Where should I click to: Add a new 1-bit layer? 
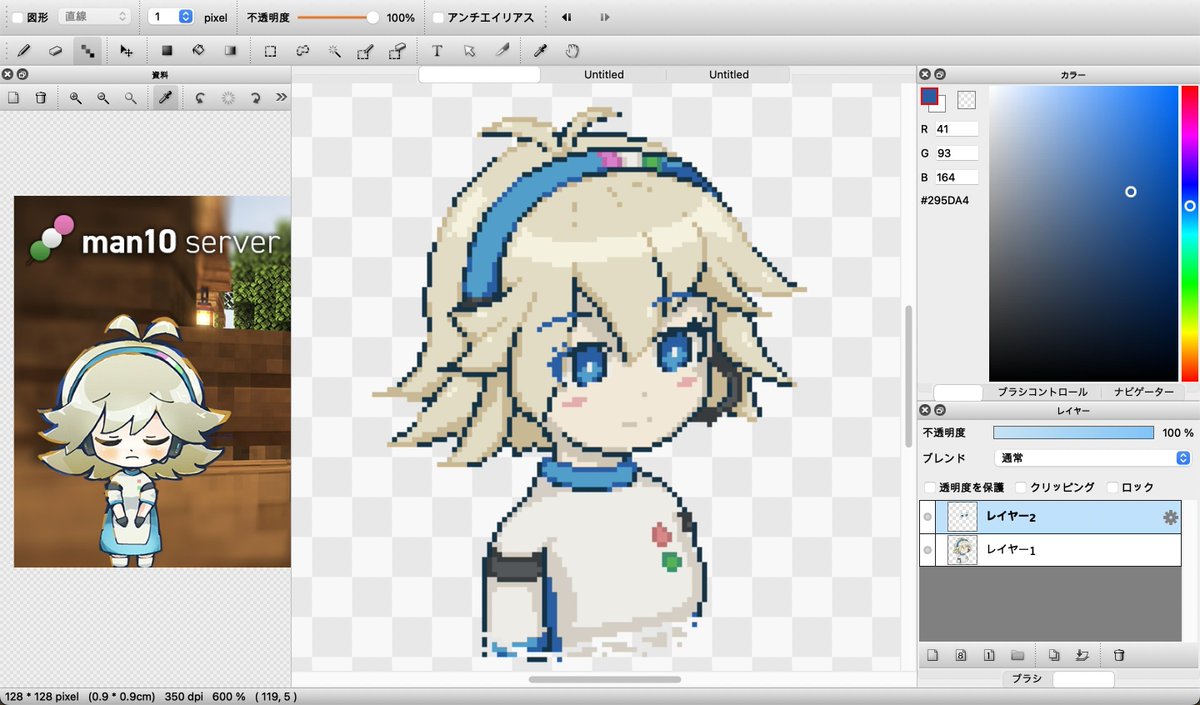(989, 656)
